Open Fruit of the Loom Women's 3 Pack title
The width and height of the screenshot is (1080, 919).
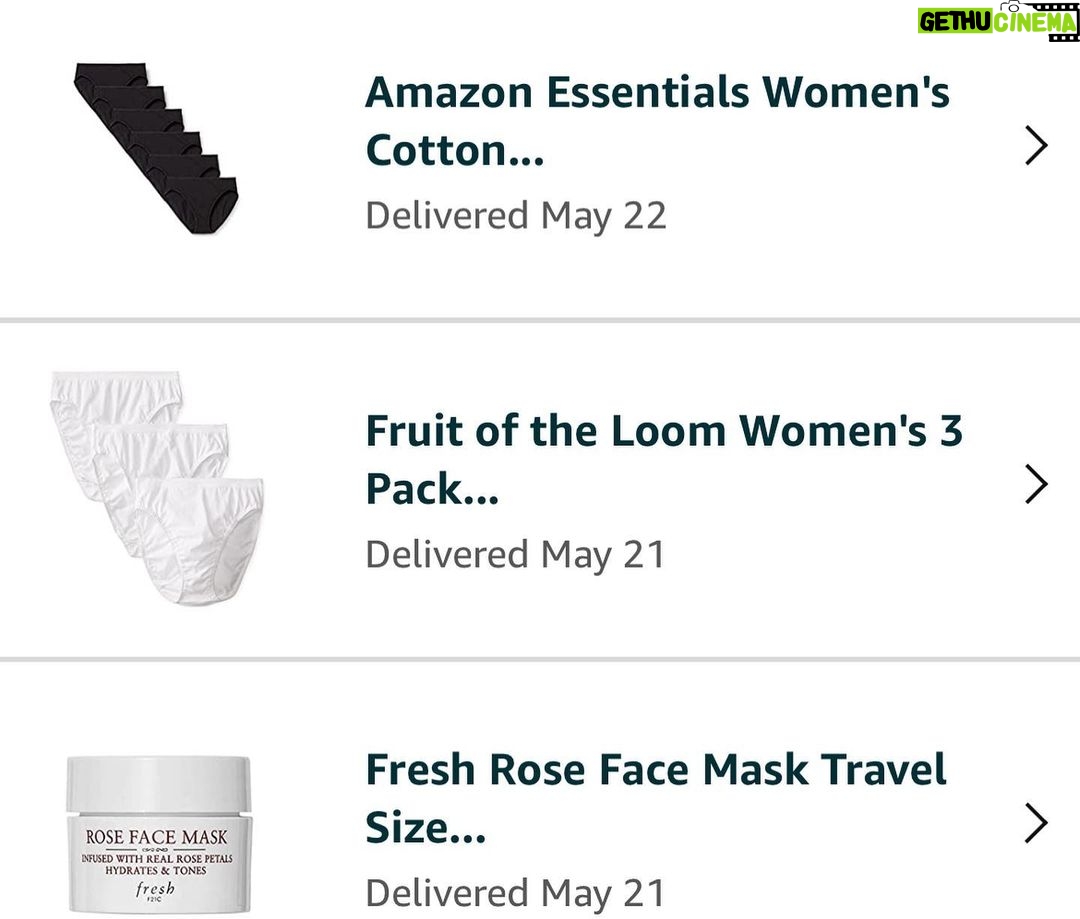[x=663, y=460]
